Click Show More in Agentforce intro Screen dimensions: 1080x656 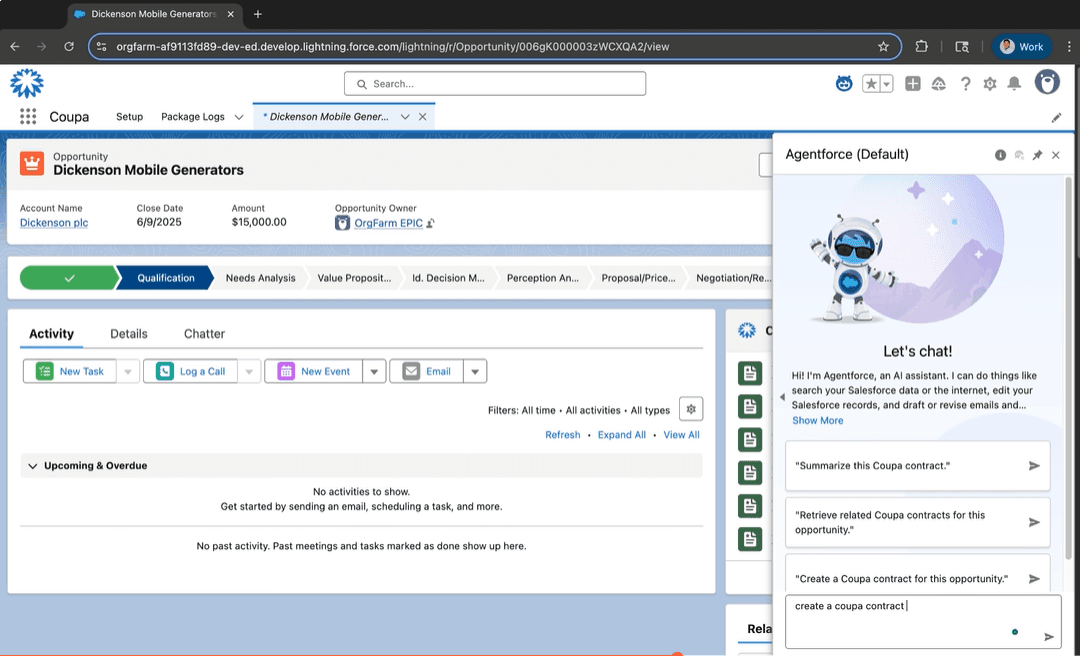[818, 420]
